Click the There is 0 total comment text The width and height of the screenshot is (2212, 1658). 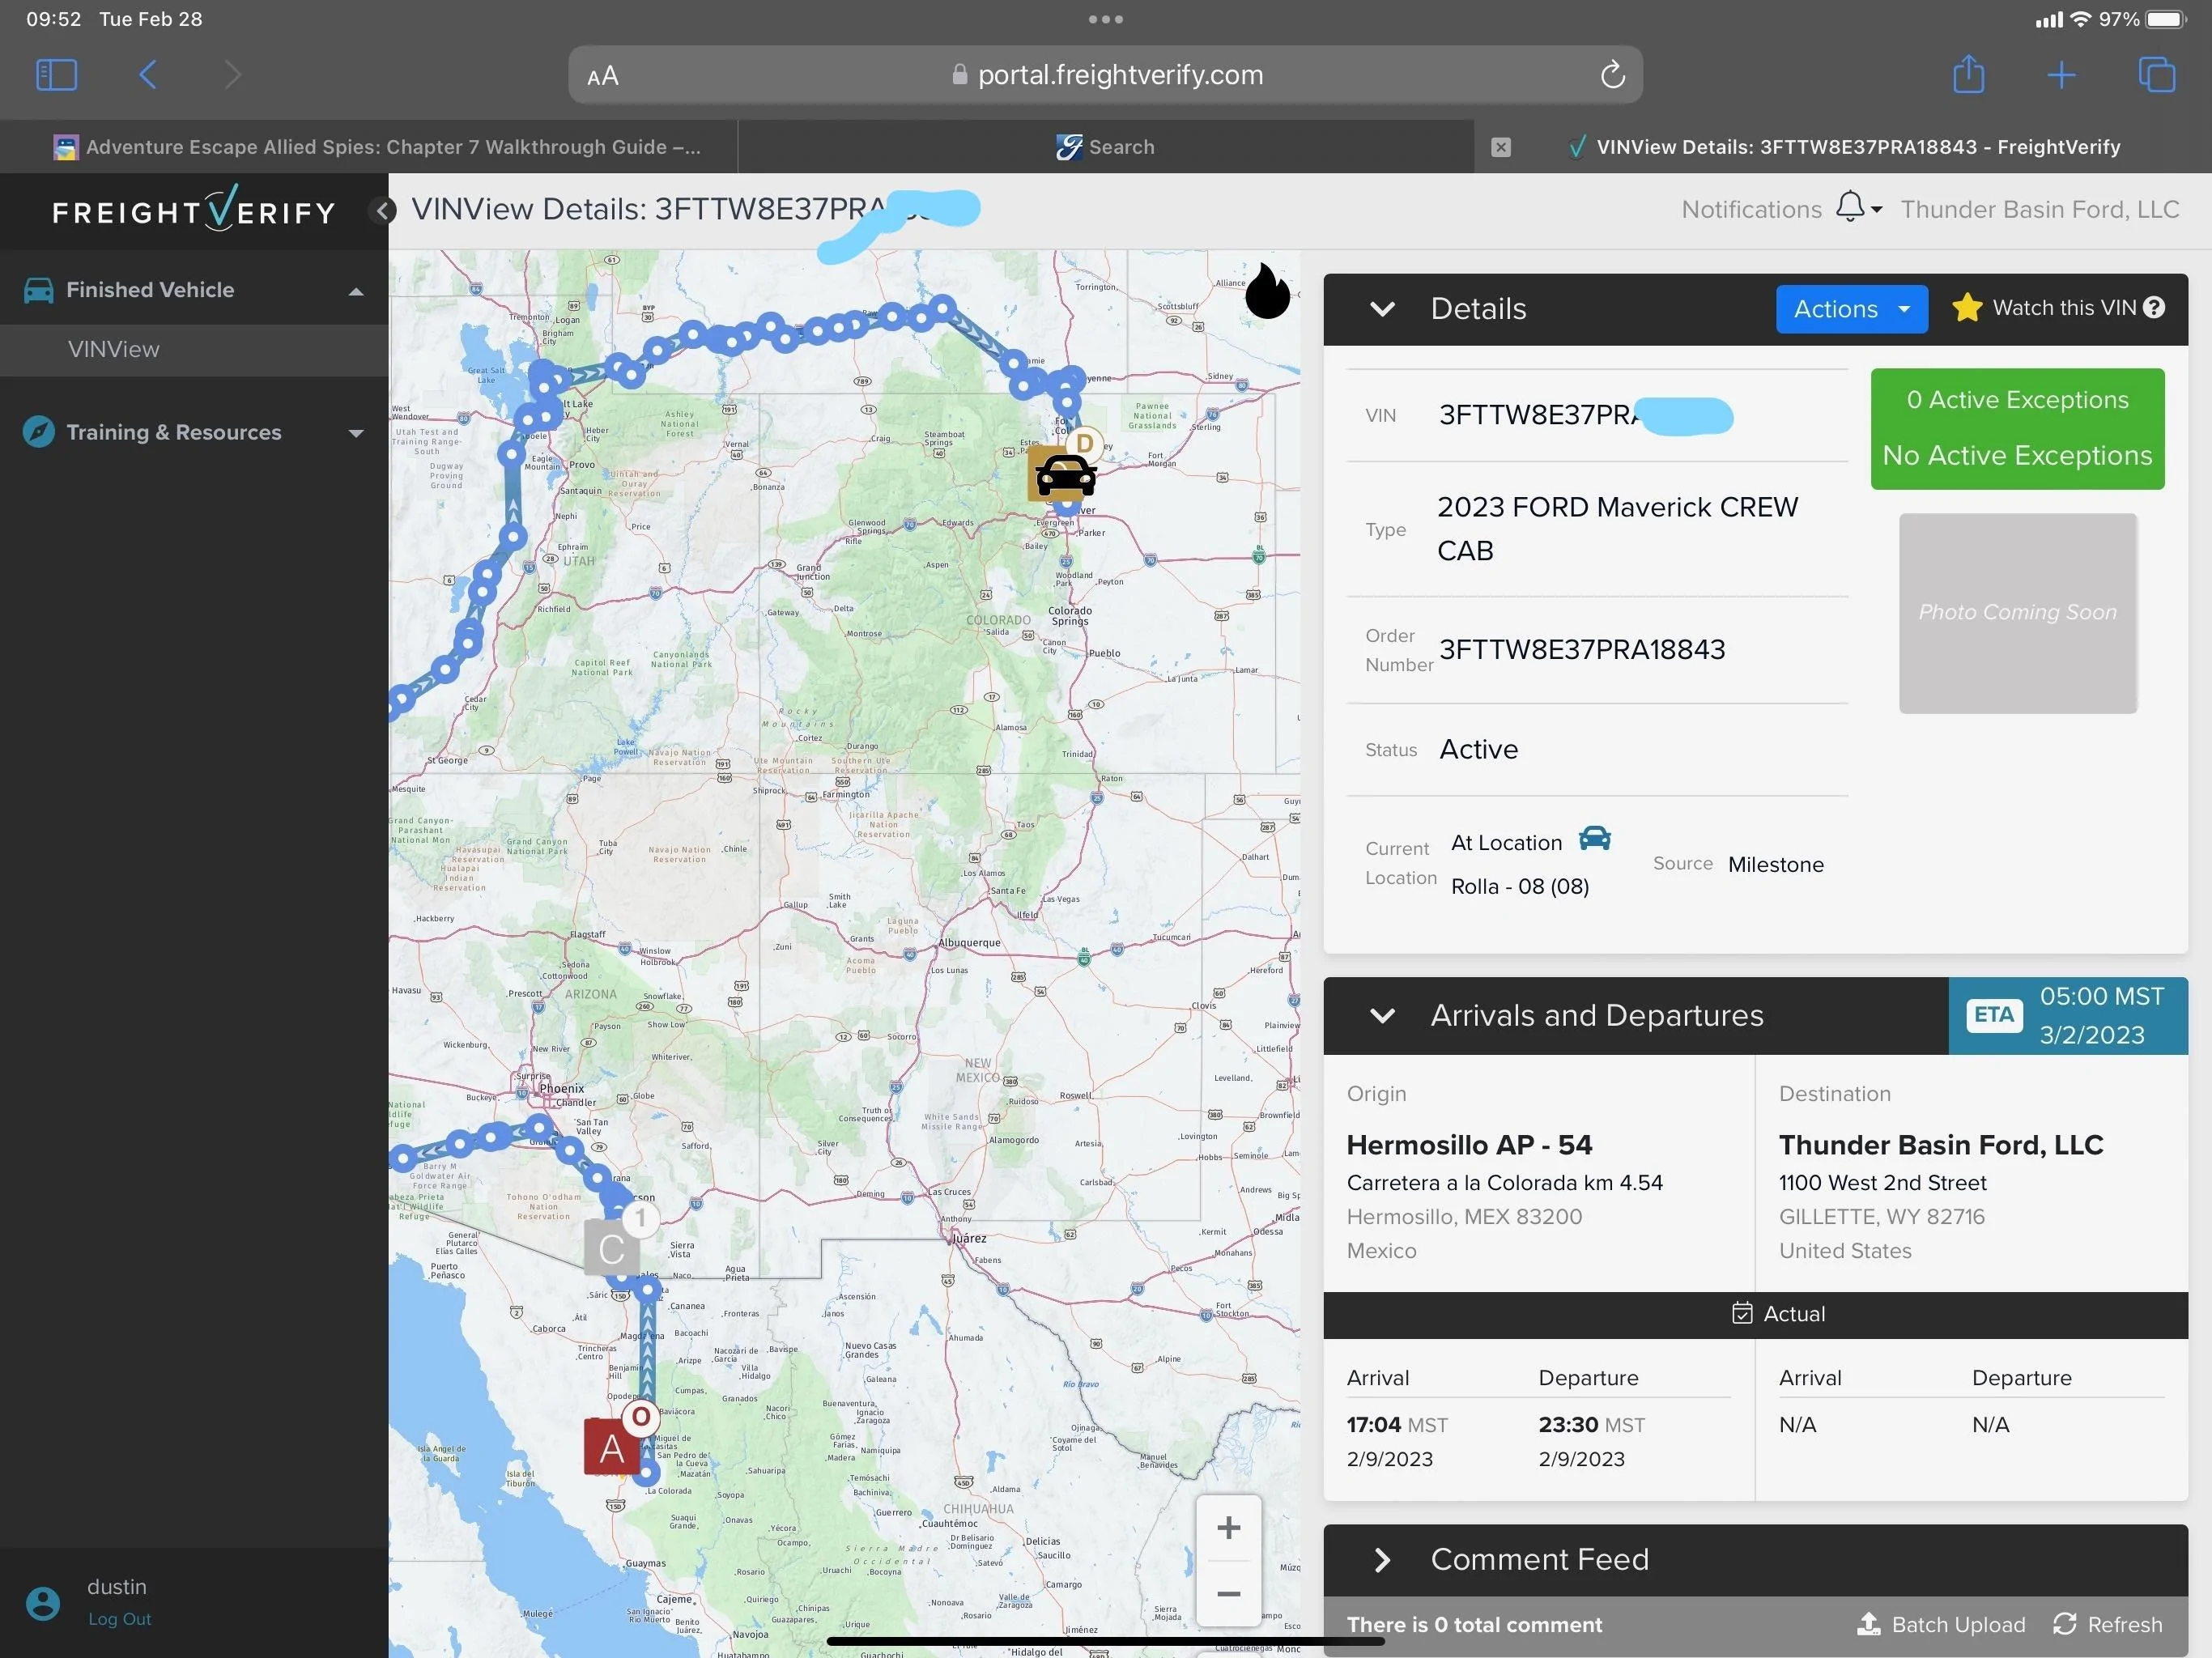tap(1474, 1625)
